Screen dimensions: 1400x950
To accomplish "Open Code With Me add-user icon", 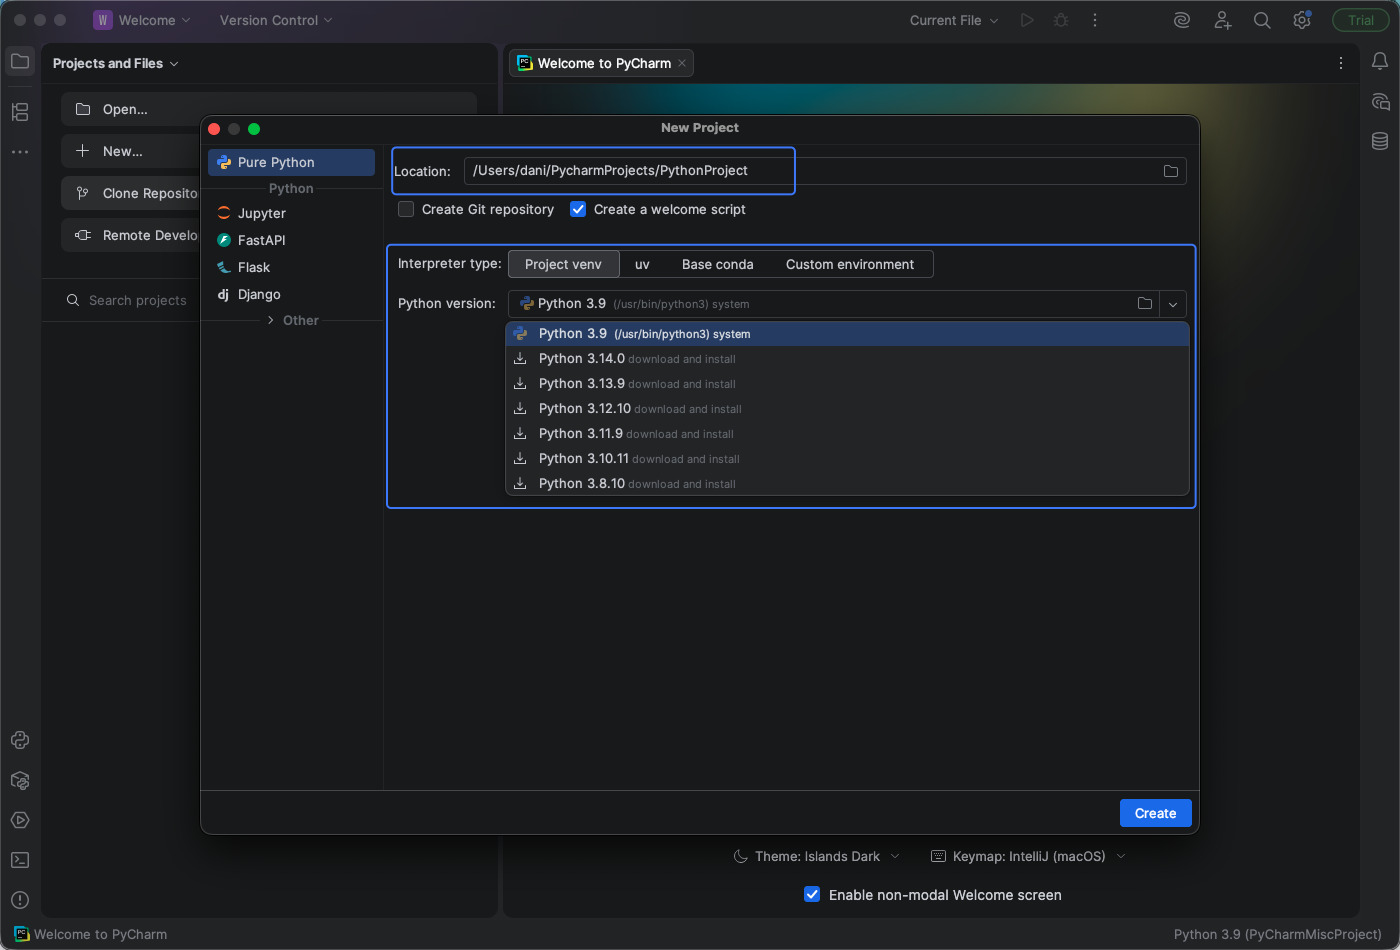I will (1222, 20).
